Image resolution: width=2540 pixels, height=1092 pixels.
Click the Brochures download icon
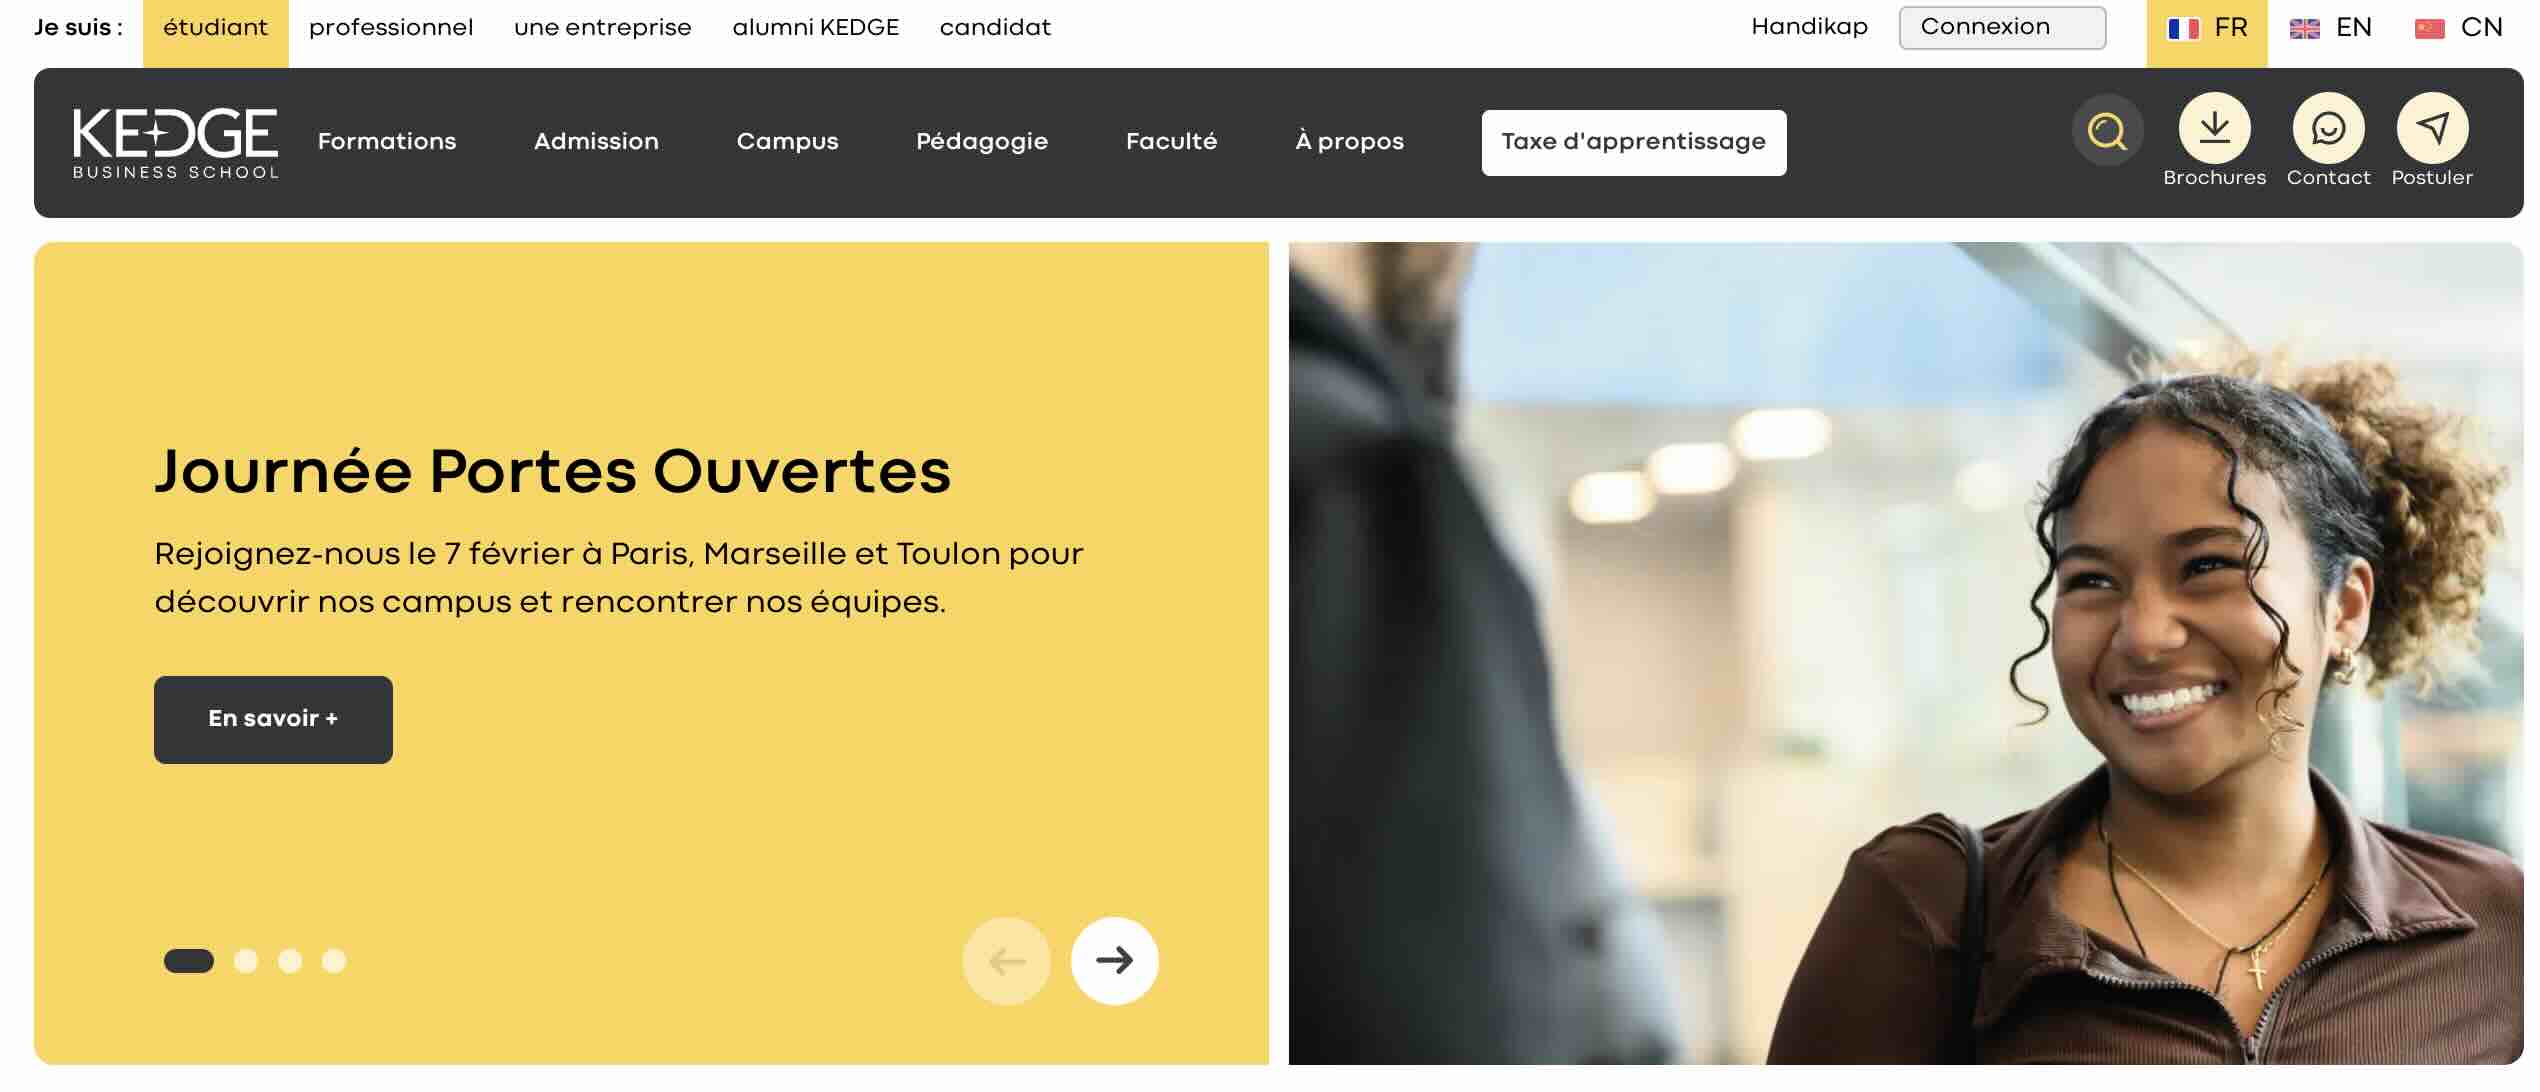coord(2214,128)
